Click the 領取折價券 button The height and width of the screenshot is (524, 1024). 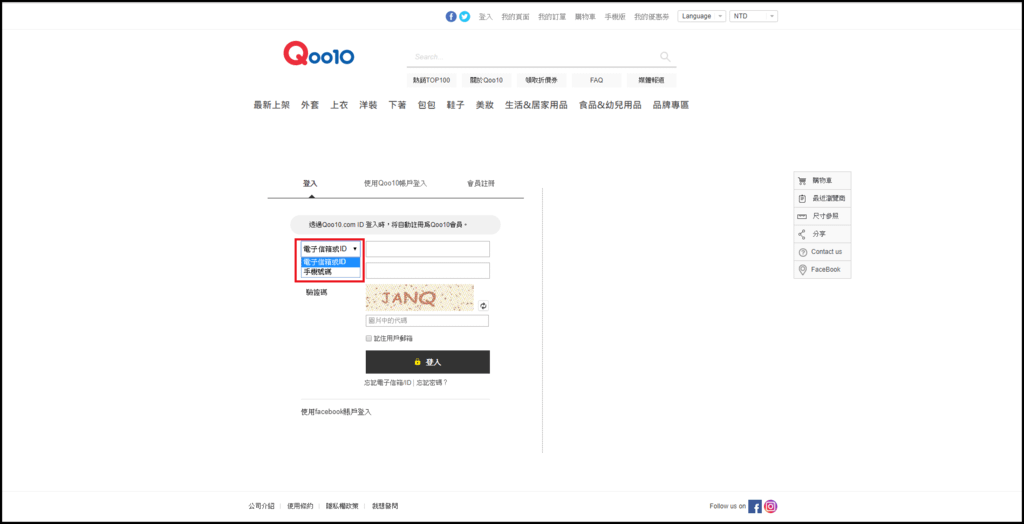[541, 80]
